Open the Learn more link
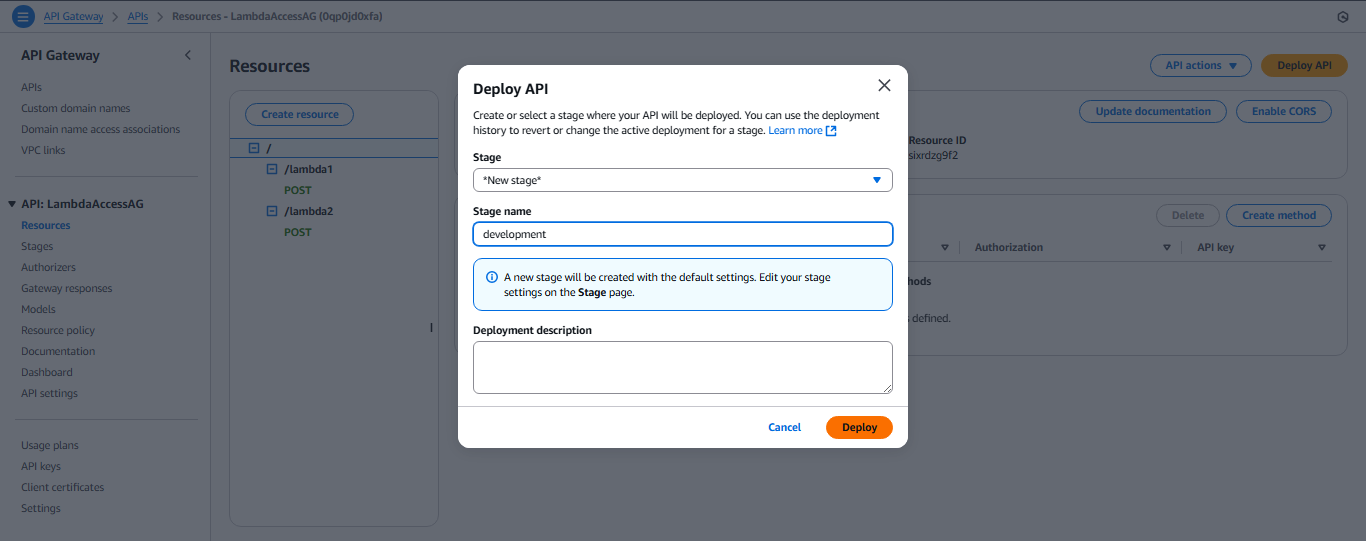Screen dimensions: 1366x541 [x=795, y=131]
